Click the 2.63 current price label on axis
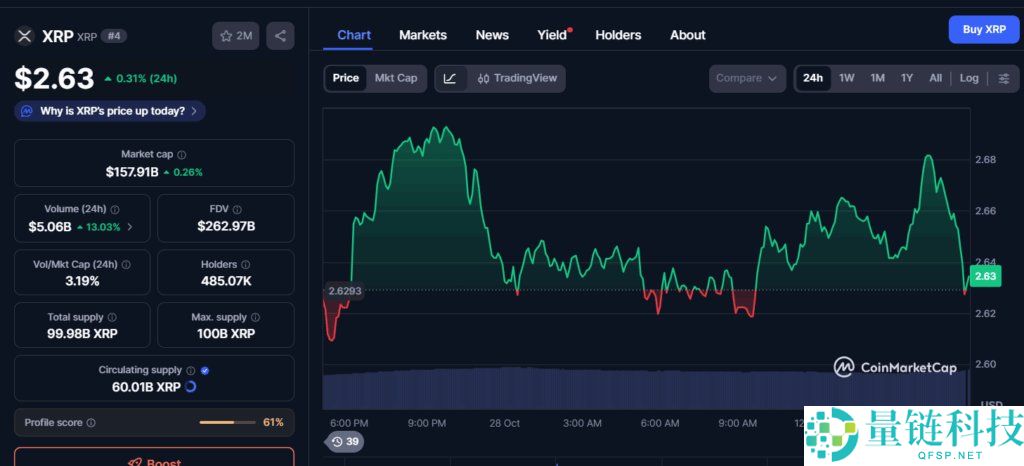This screenshot has height=466, width=1024. (985, 276)
